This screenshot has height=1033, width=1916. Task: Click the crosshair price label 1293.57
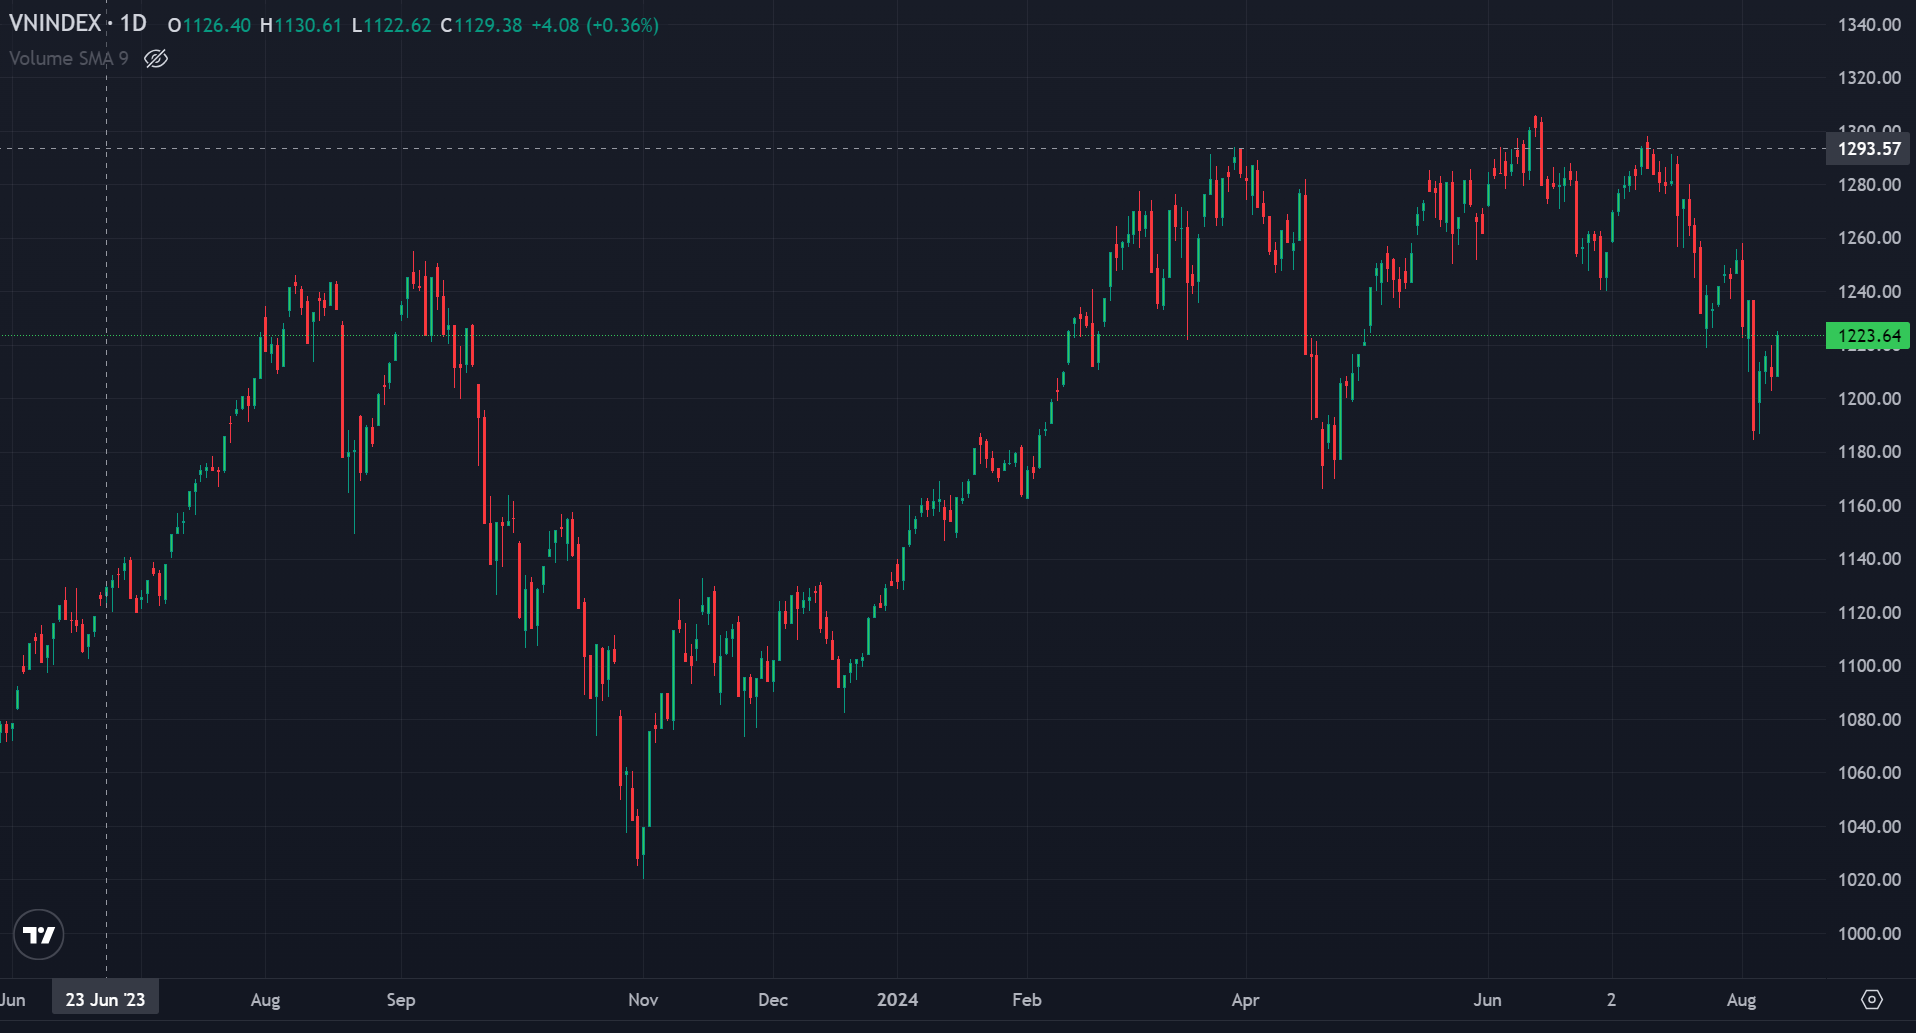(1868, 149)
